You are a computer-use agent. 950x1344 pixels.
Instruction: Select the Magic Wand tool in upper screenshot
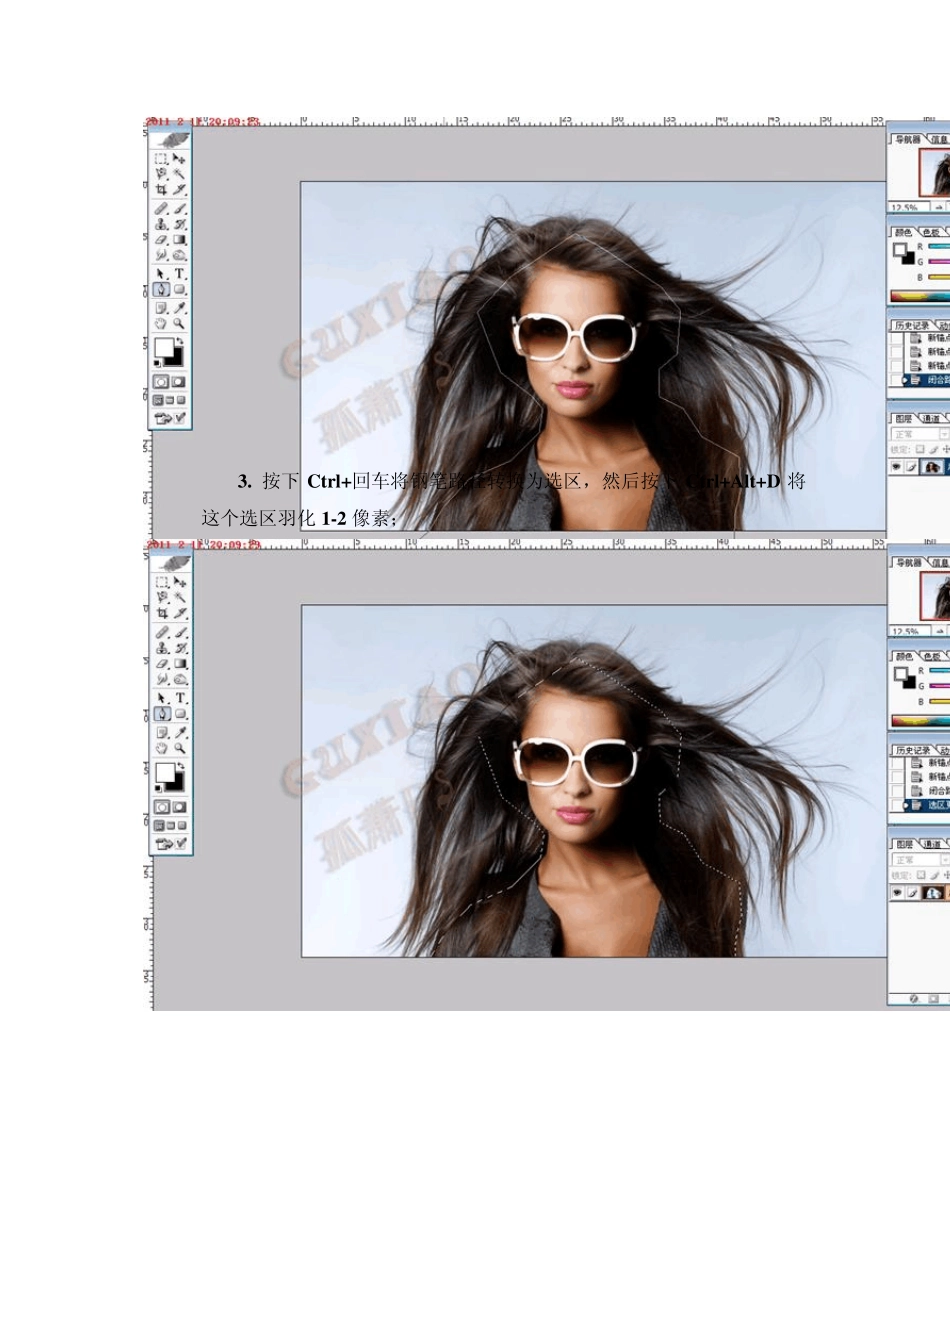coord(180,174)
